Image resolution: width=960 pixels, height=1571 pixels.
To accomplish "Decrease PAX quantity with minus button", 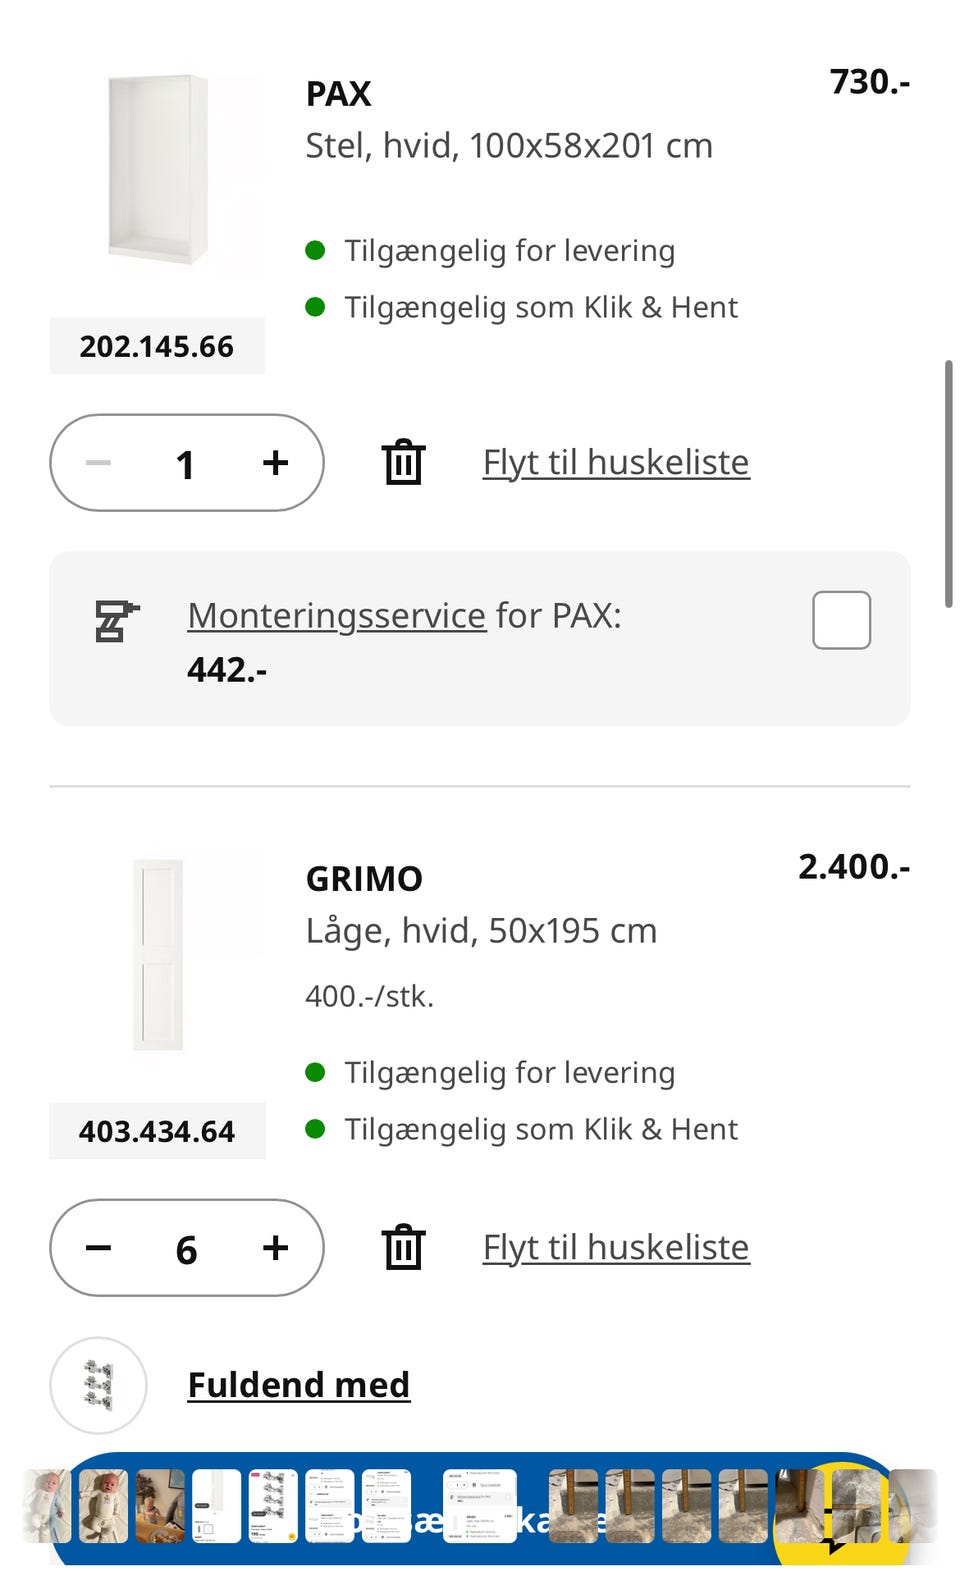I will (99, 463).
